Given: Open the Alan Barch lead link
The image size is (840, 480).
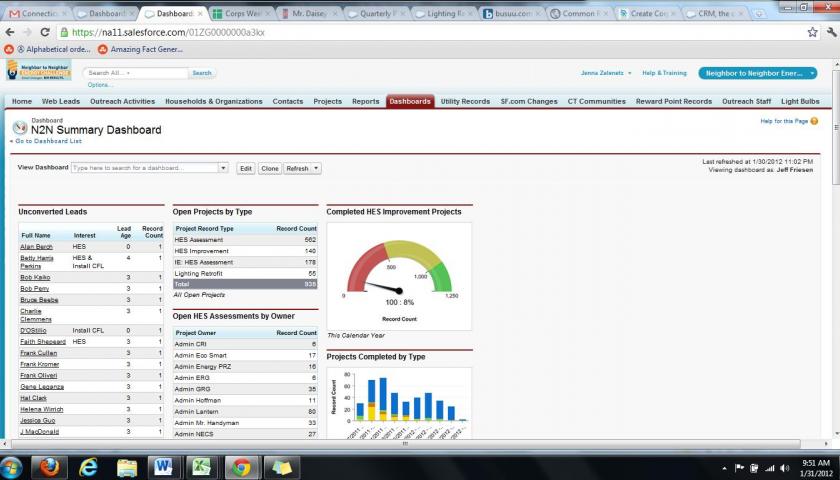Looking at the screenshot, I should coord(36,246).
